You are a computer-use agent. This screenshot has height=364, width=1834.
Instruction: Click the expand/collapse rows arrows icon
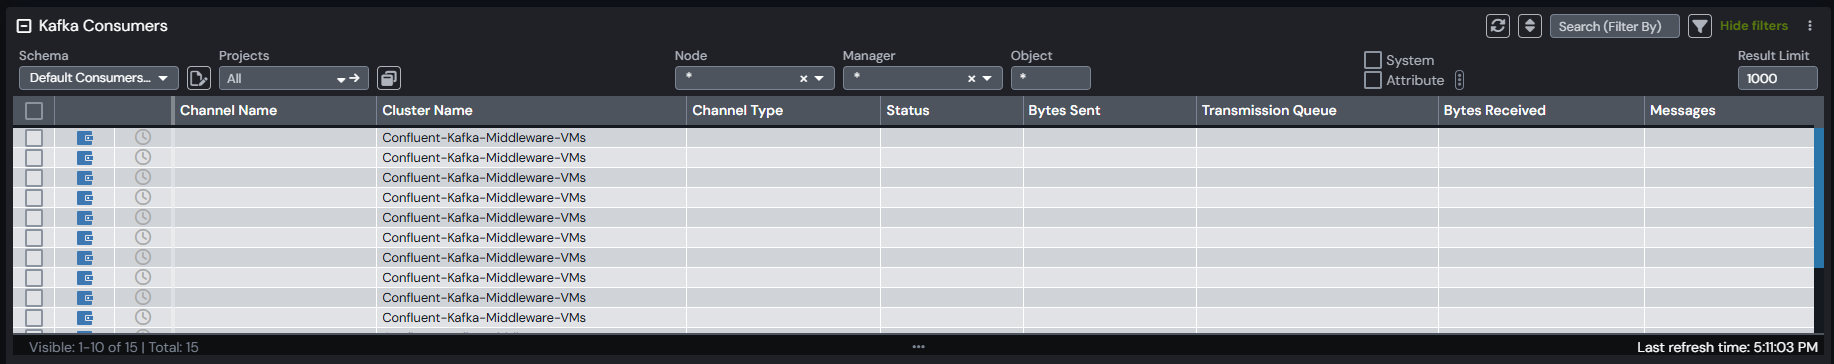1530,26
